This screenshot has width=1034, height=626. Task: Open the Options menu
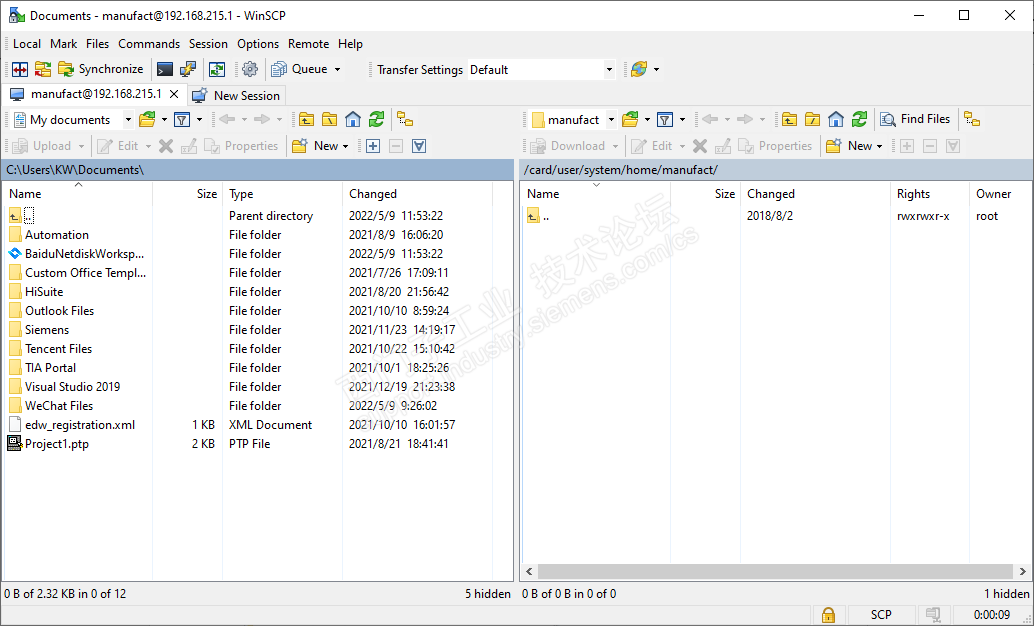point(258,44)
